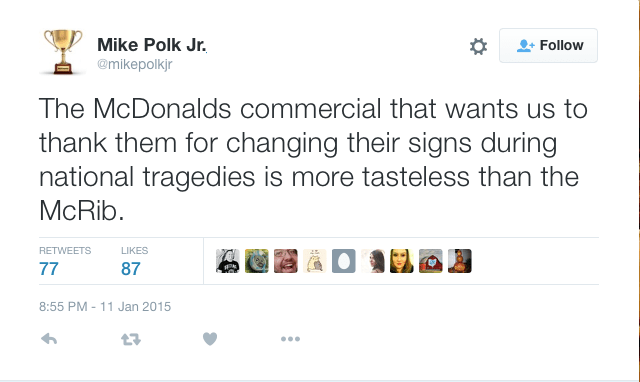
Task: Select the dark-haired woman profile avatar
Action: click(372, 261)
